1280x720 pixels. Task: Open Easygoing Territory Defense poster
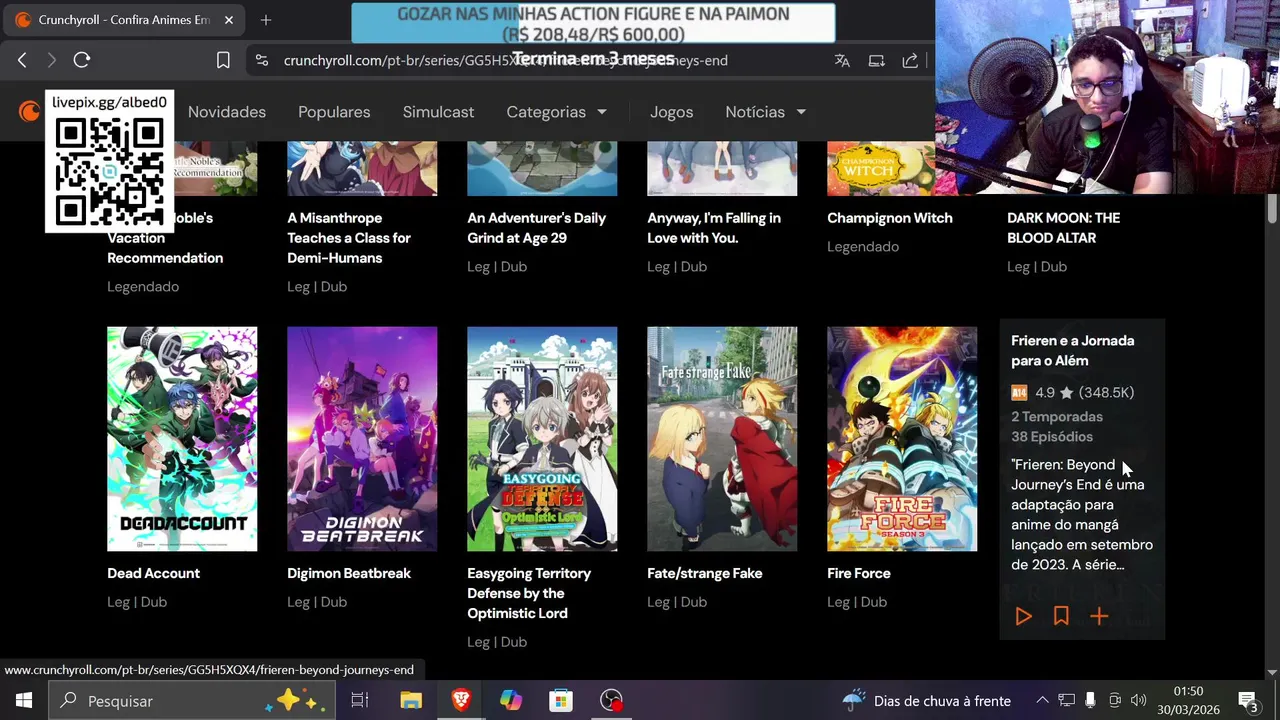tap(542, 438)
